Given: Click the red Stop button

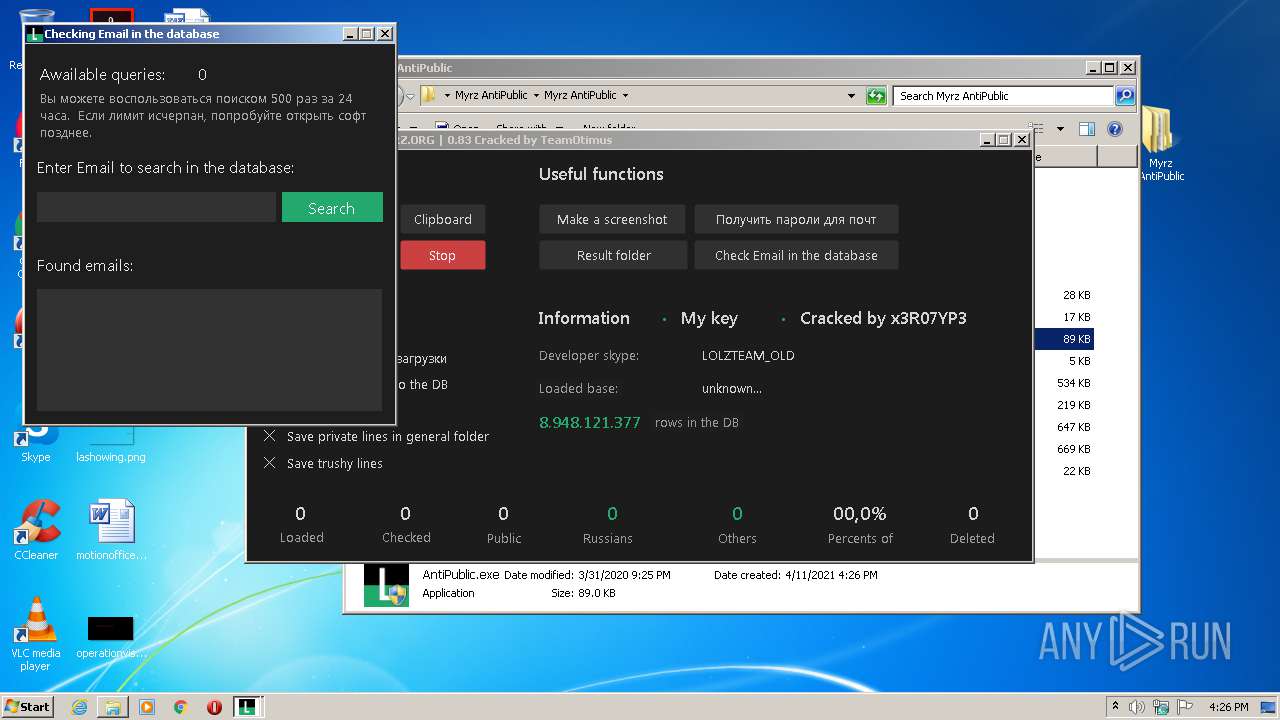Looking at the screenshot, I should click(x=443, y=255).
